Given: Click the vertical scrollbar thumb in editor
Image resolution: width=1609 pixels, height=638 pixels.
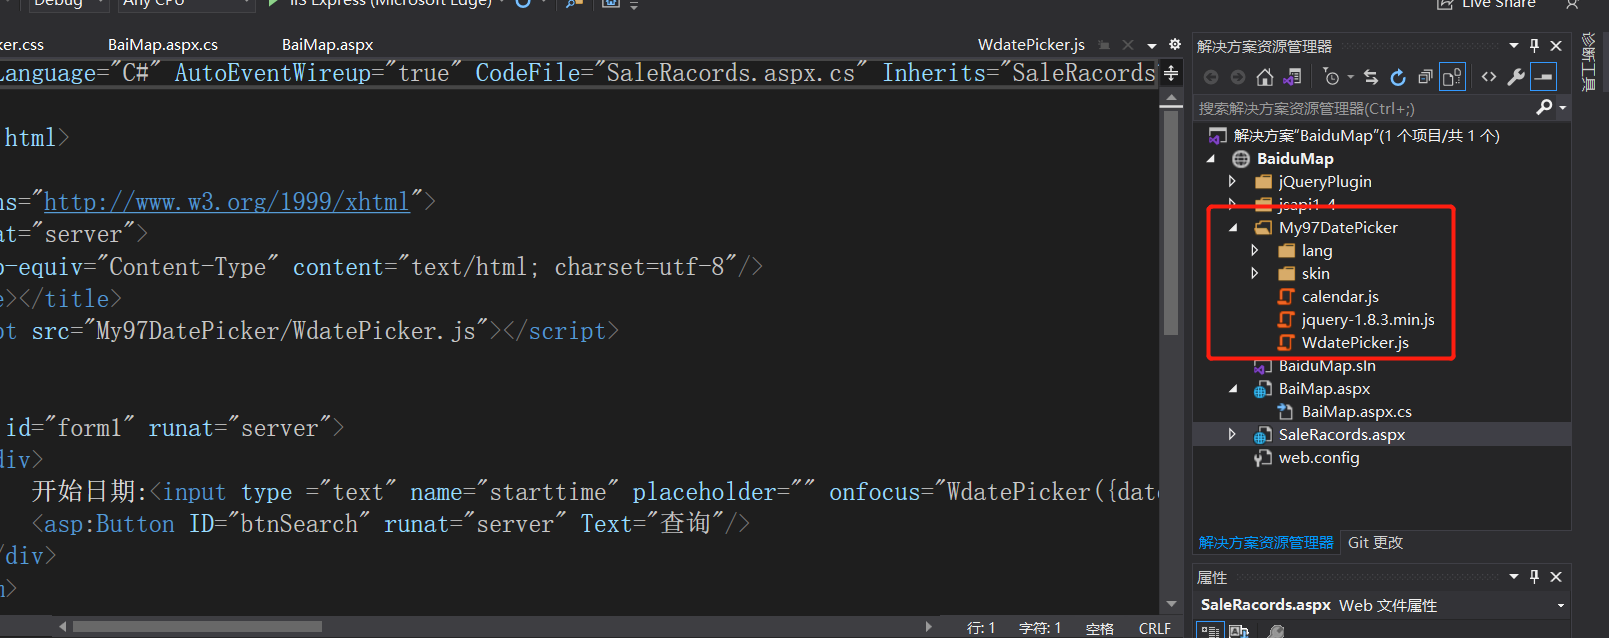Looking at the screenshot, I should pyautogui.click(x=1171, y=222).
